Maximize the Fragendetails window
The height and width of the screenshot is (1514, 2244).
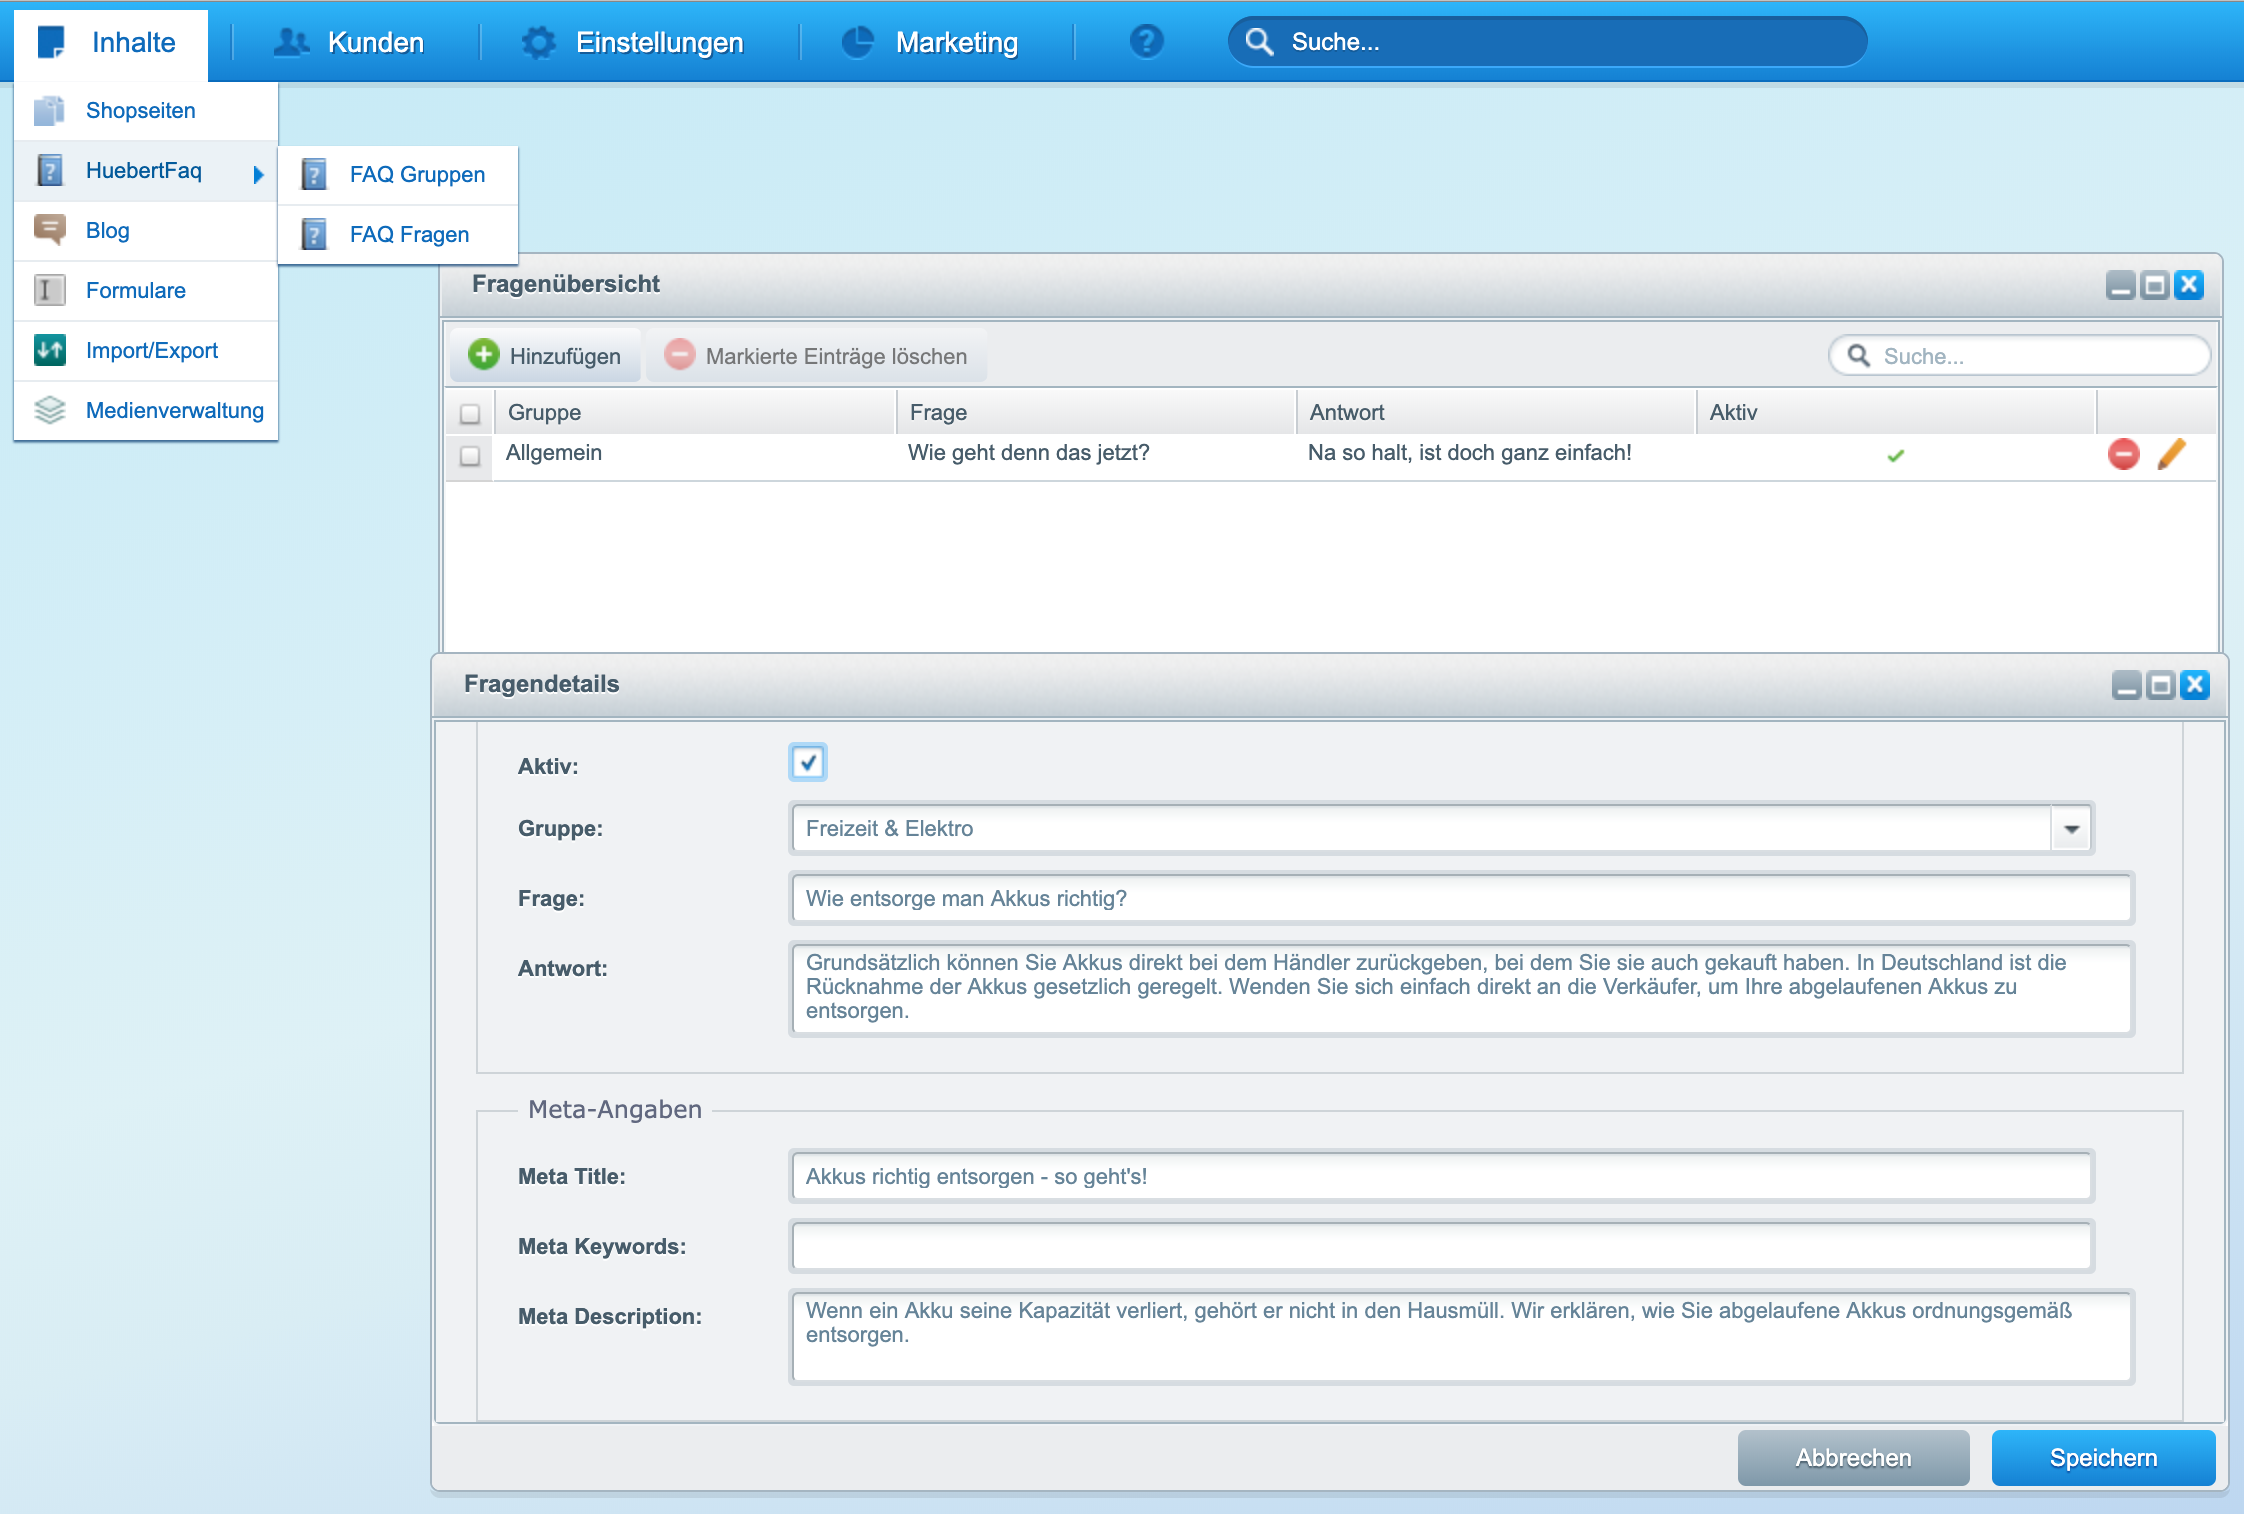(x=2161, y=685)
